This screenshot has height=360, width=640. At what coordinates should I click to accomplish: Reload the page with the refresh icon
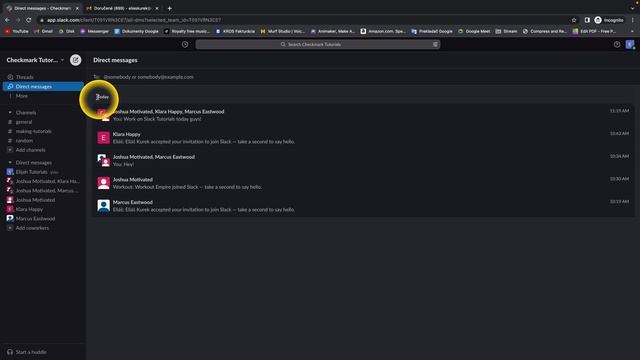29,20
